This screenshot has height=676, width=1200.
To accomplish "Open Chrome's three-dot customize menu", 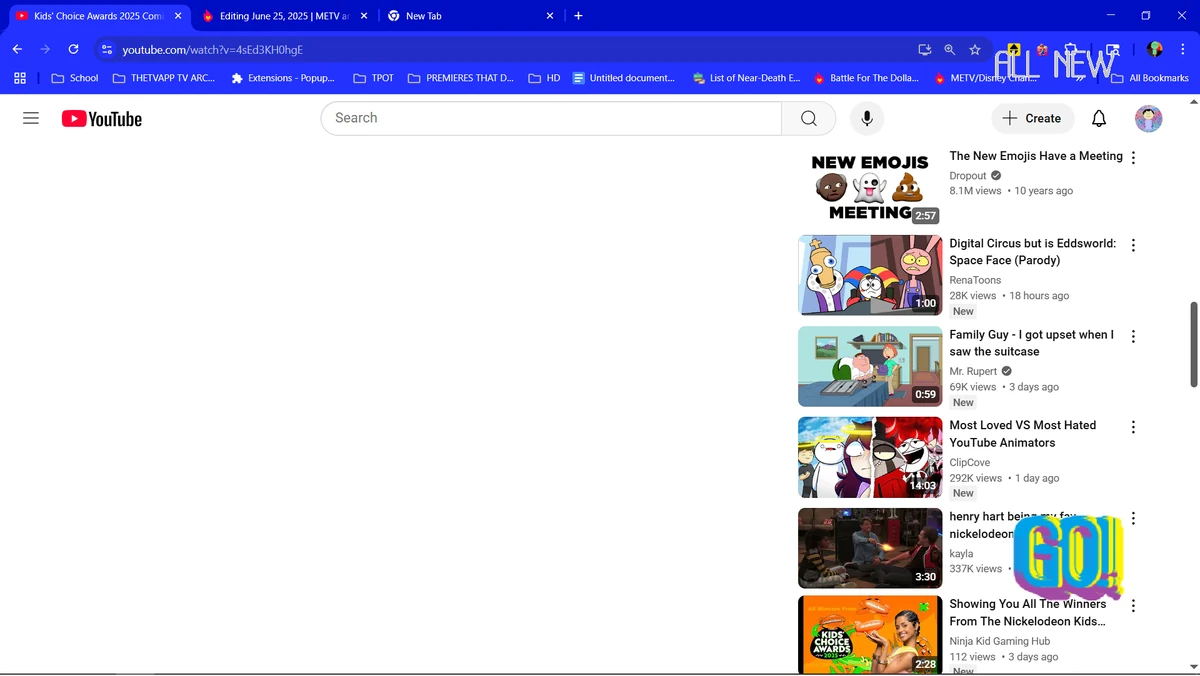I will [x=1183, y=50].
